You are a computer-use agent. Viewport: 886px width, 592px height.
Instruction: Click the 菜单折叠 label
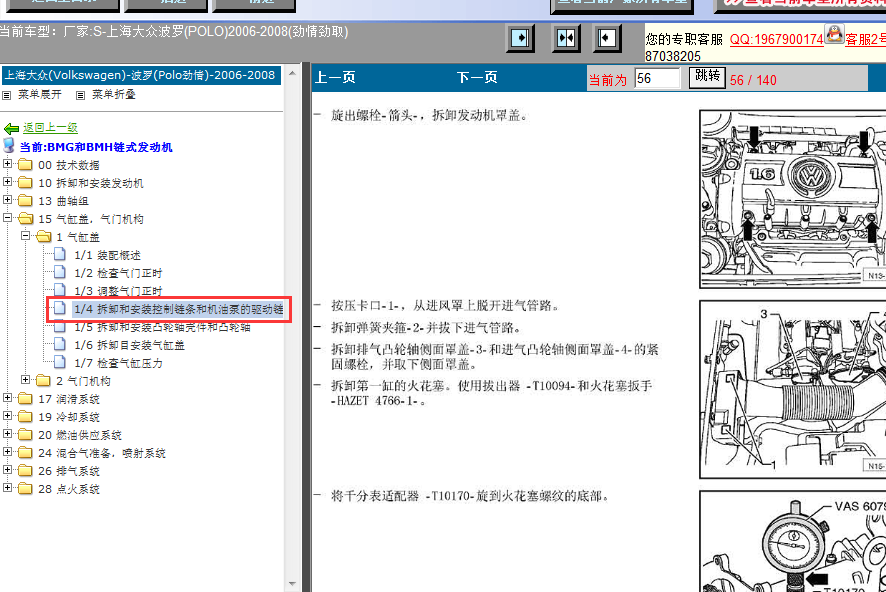click(x=114, y=94)
